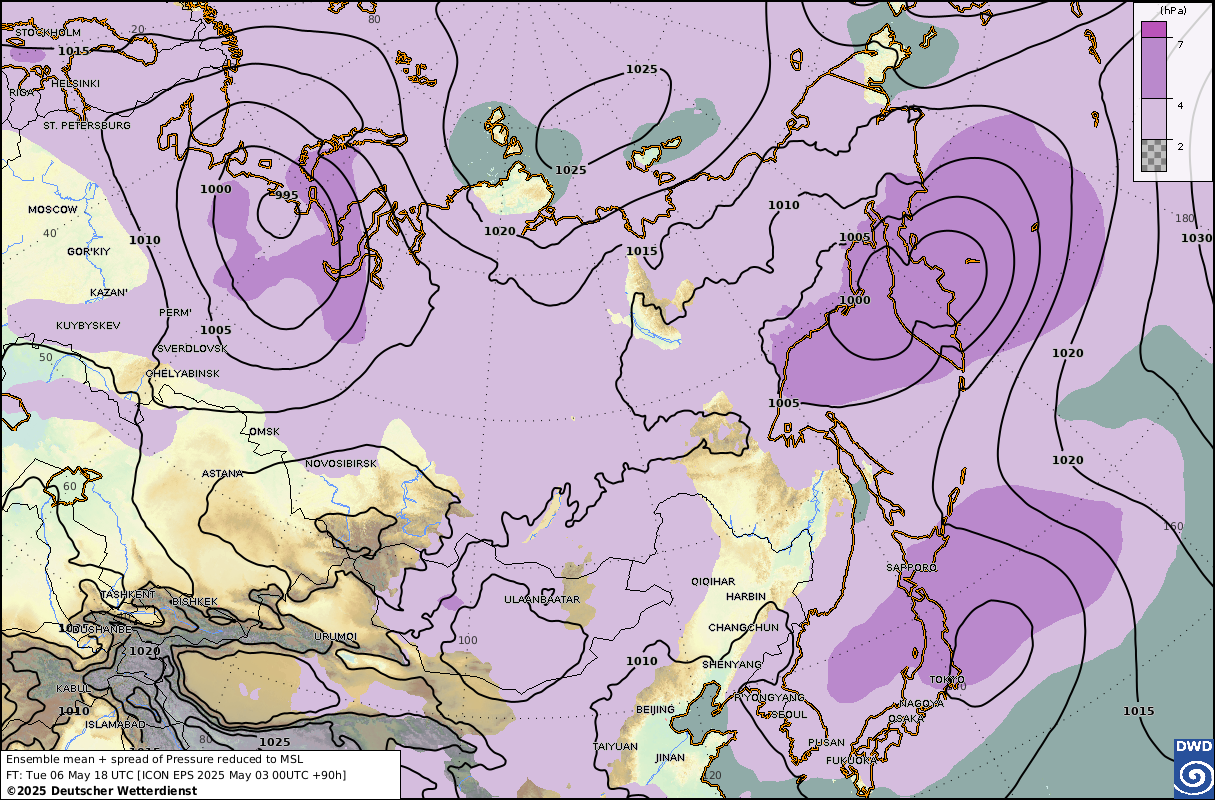Click the PERM' city label

pyautogui.click(x=175, y=313)
